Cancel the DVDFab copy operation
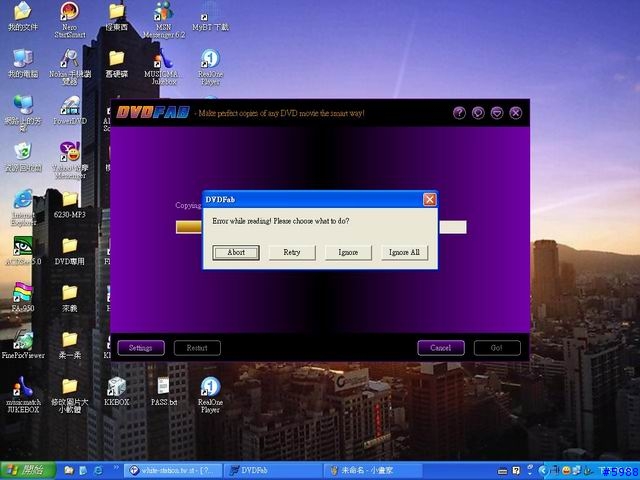This screenshot has width=640, height=480. 441,348
